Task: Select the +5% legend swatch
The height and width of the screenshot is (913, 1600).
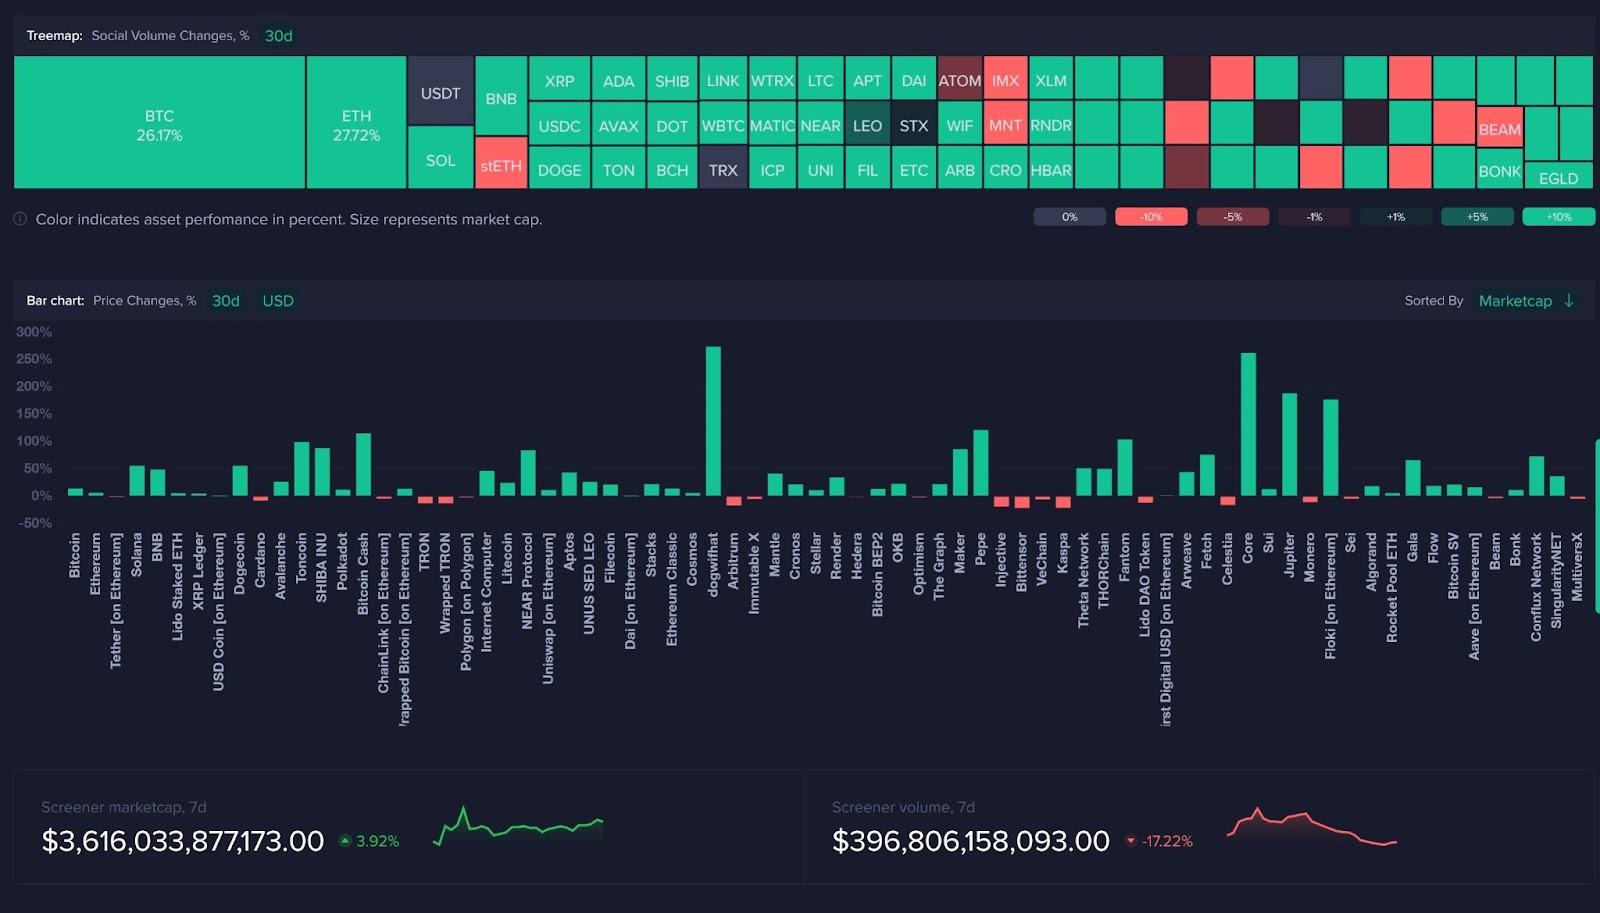Action: point(1477,217)
